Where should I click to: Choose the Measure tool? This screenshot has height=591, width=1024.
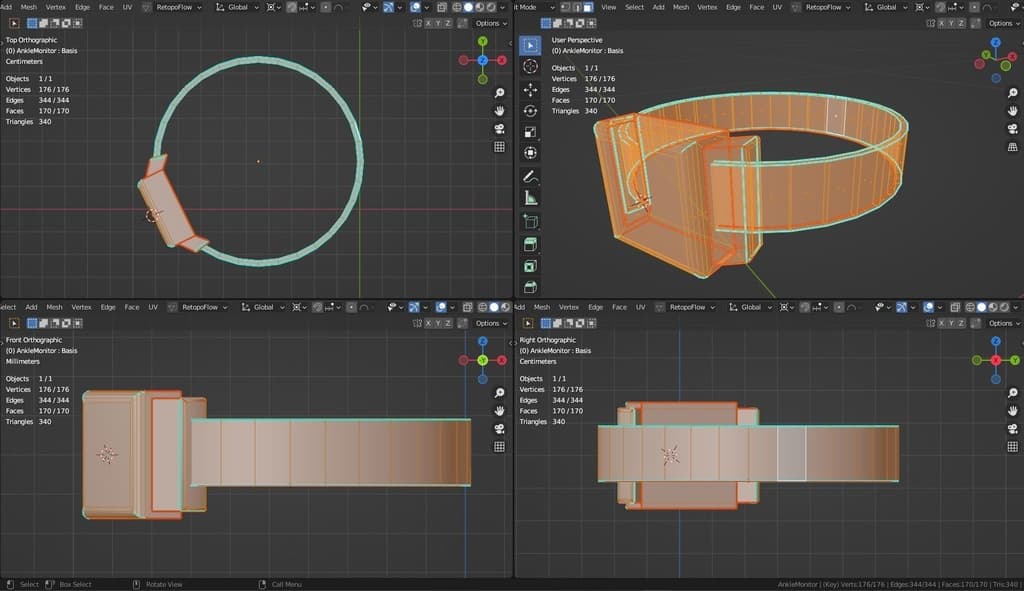(530, 198)
